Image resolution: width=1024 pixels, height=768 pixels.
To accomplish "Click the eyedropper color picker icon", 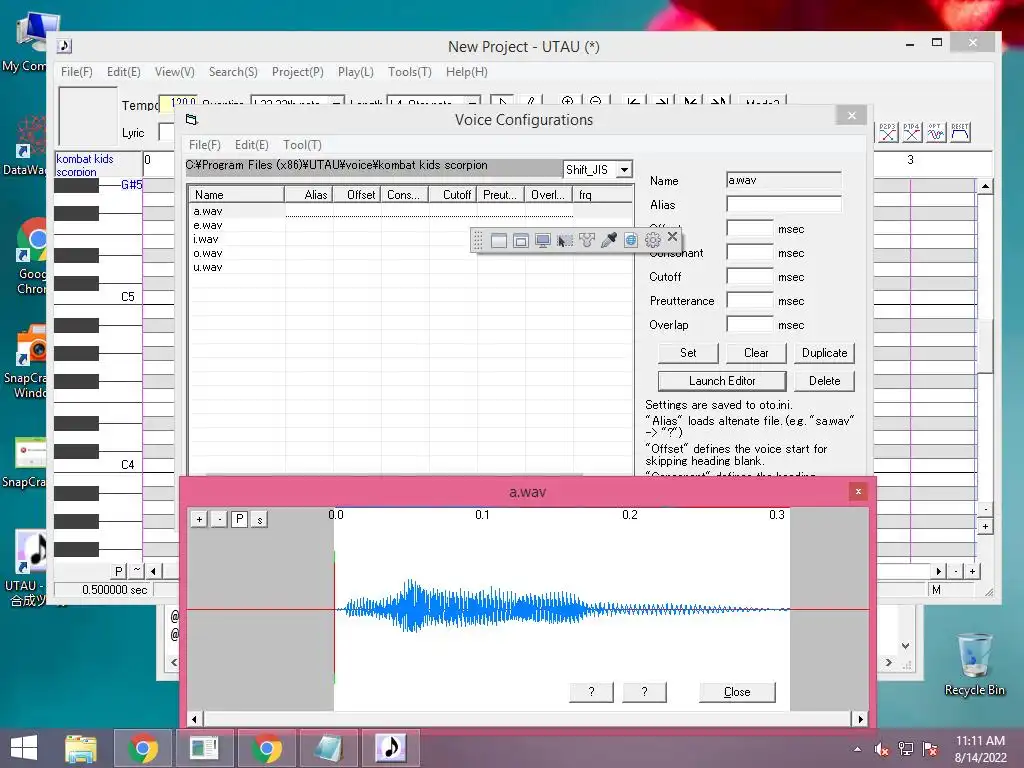I will point(609,240).
